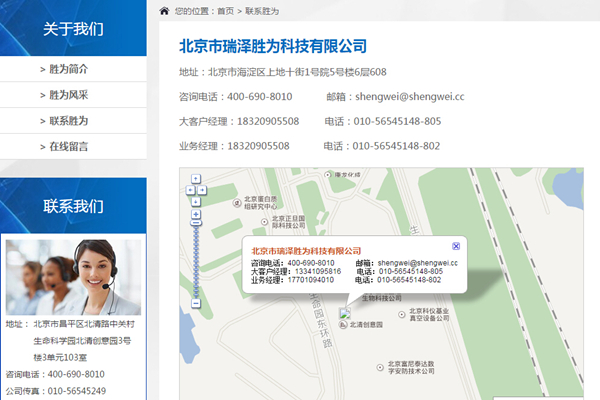This screenshot has width=600, height=400.
Task: Click the home icon in breadcrumb
Action: point(164,11)
